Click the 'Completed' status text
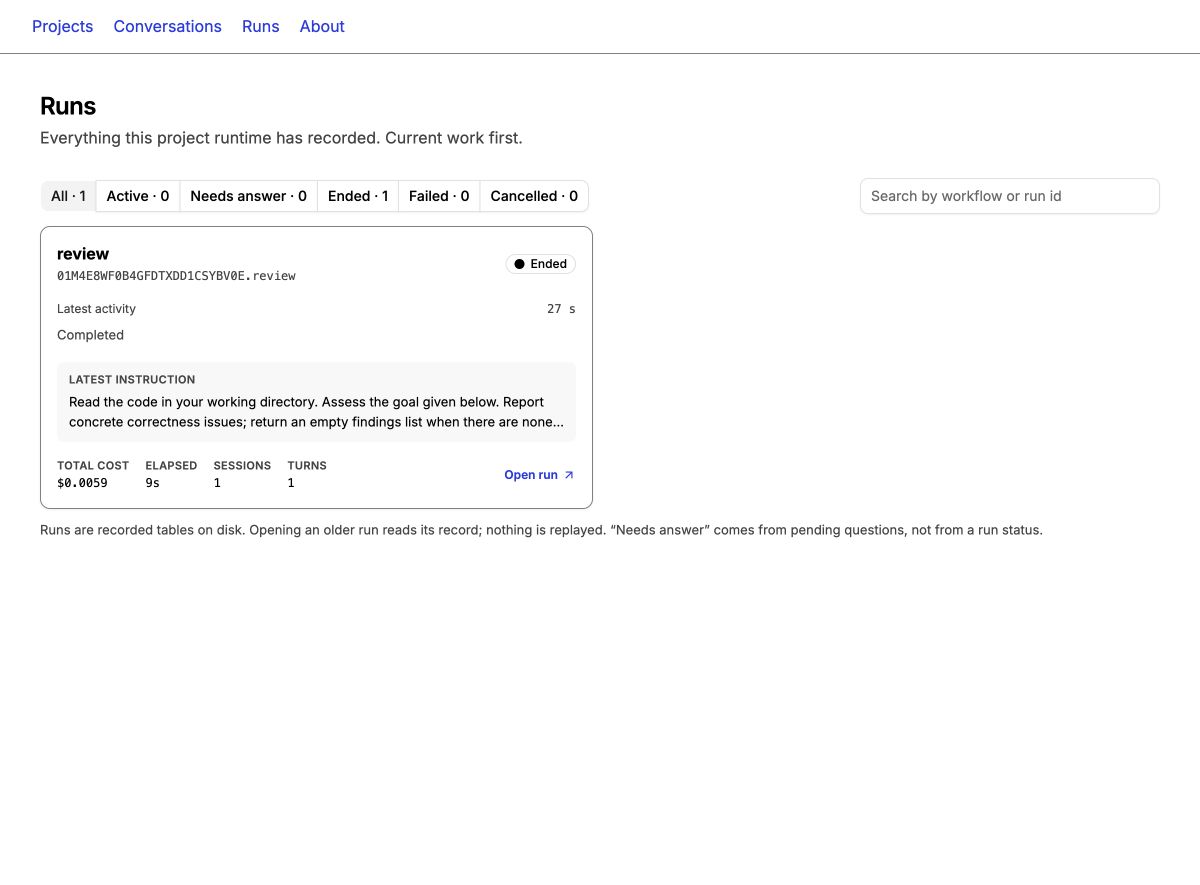1200x885 pixels. pos(90,335)
